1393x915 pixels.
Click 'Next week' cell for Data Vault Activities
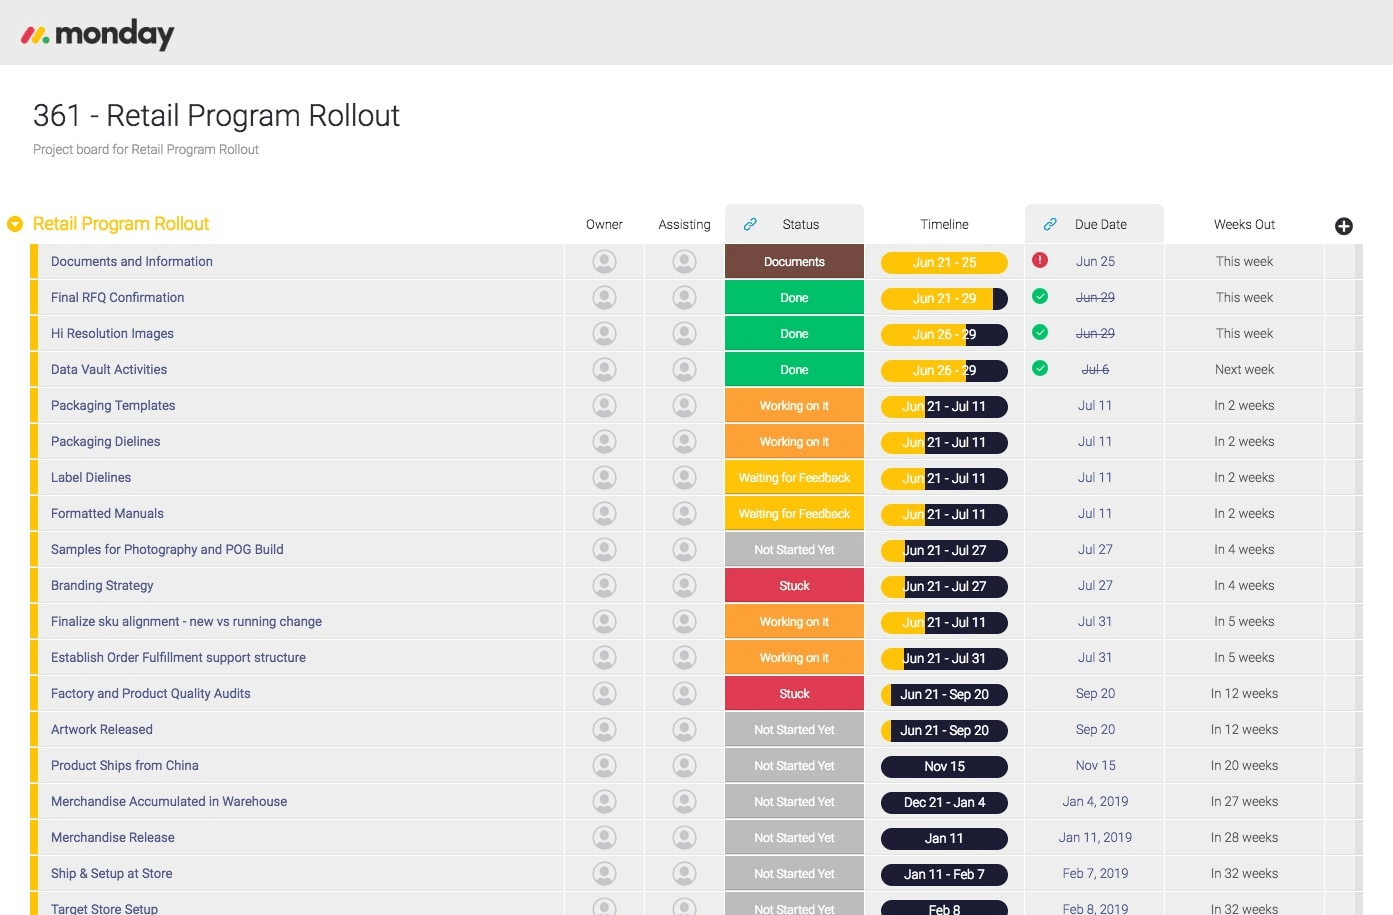pos(1244,369)
